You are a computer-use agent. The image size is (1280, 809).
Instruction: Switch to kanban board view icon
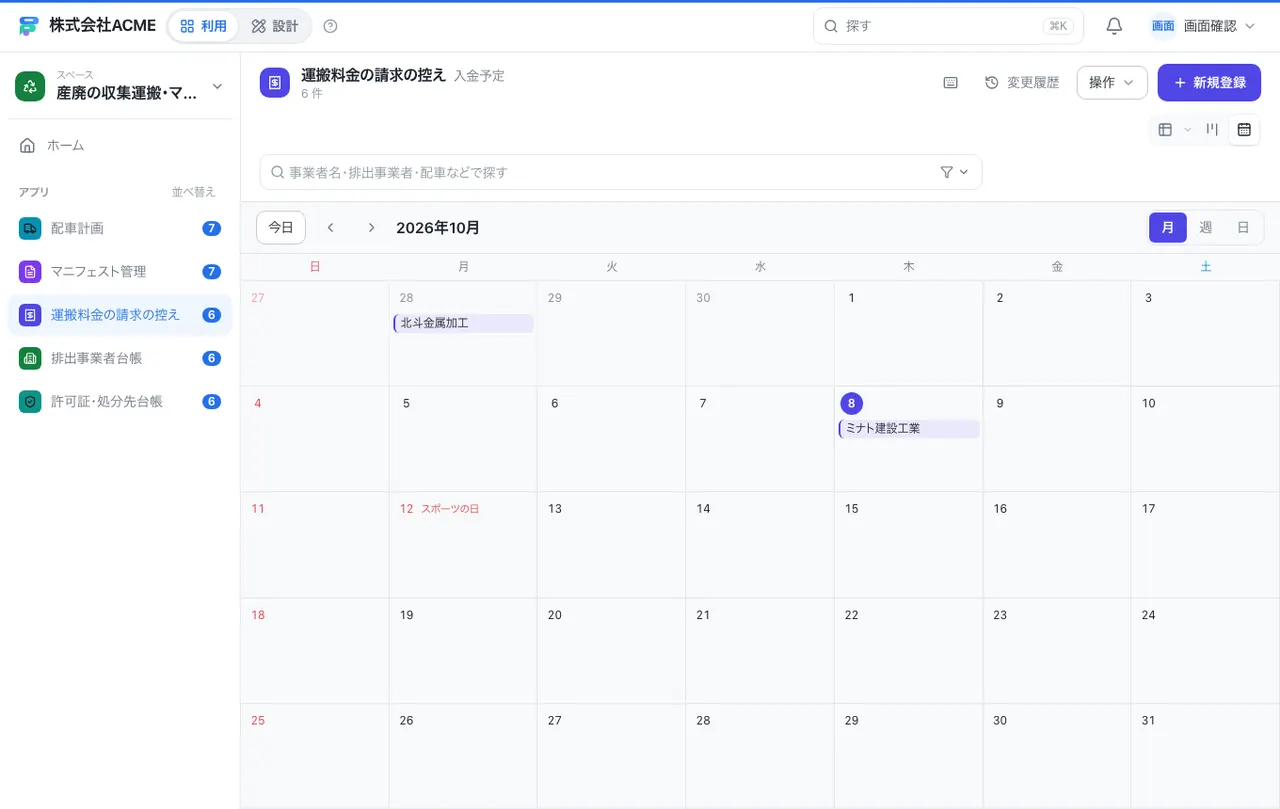pos(1212,129)
